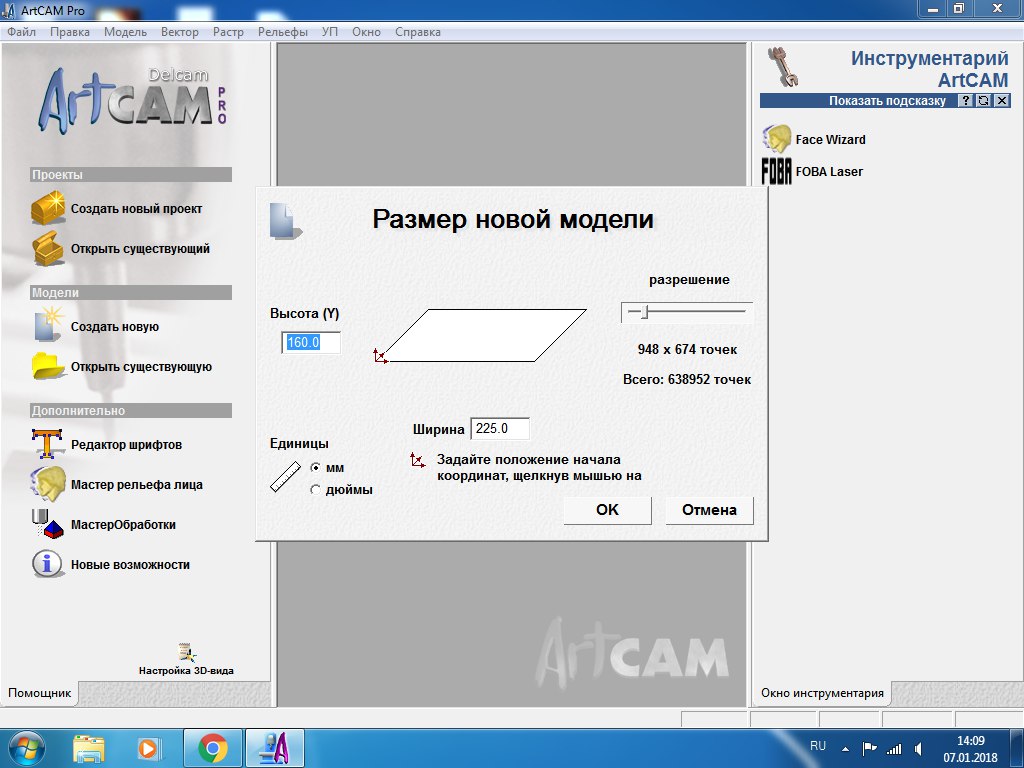Open the Правка menu

pos(70,32)
